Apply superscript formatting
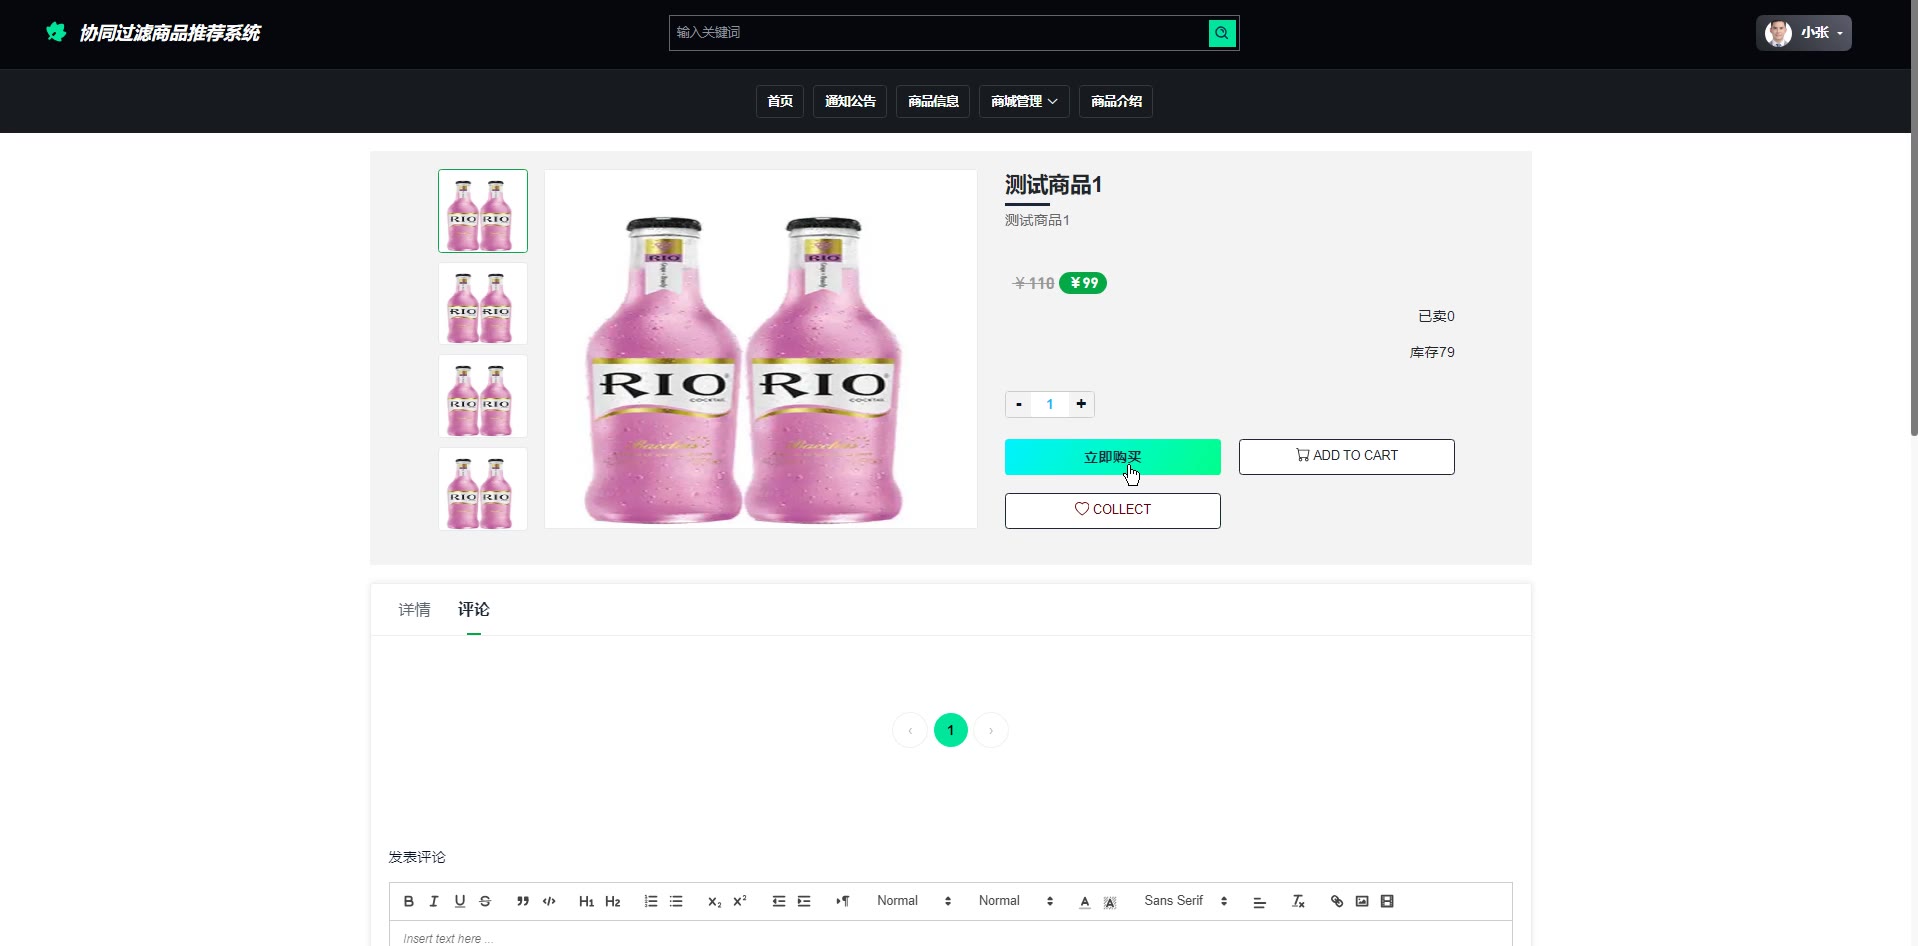The height and width of the screenshot is (946, 1918). click(x=740, y=901)
